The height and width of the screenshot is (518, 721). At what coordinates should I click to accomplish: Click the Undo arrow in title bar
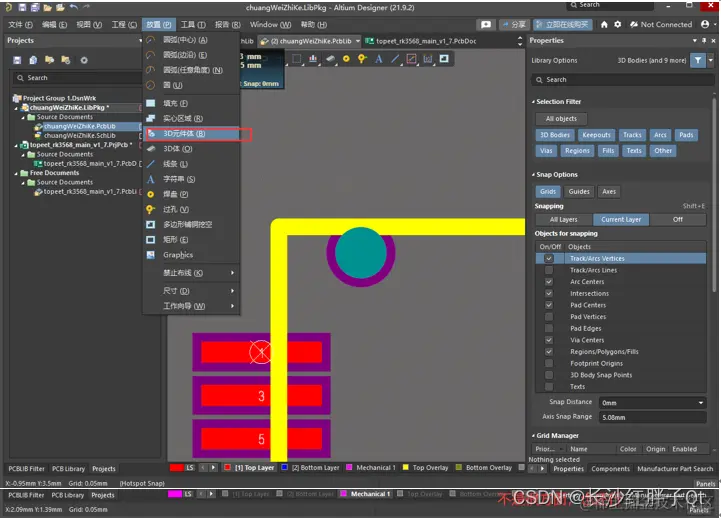point(74,7)
